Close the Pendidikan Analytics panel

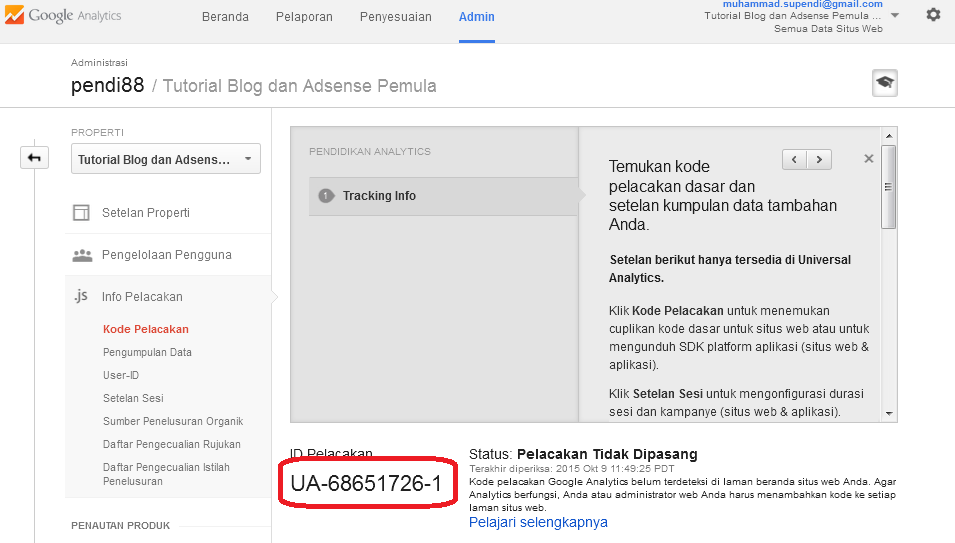[x=869, y=159]
